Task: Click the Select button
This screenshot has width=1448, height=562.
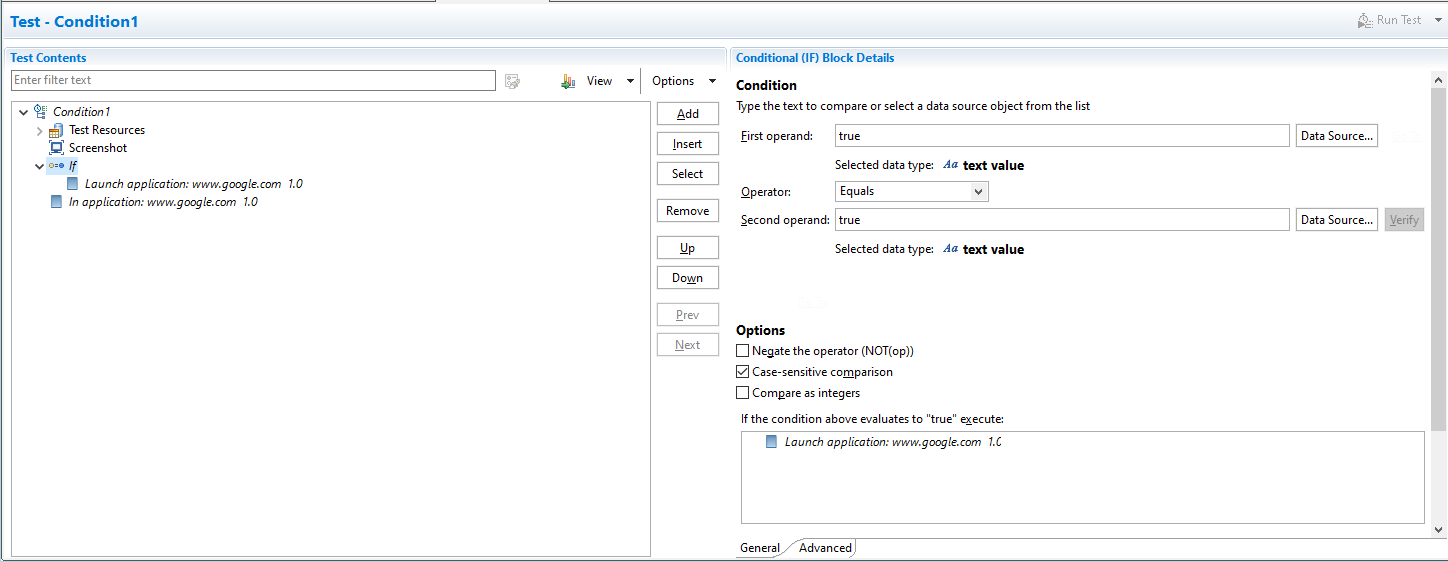Action: click(x=688, y=174)
